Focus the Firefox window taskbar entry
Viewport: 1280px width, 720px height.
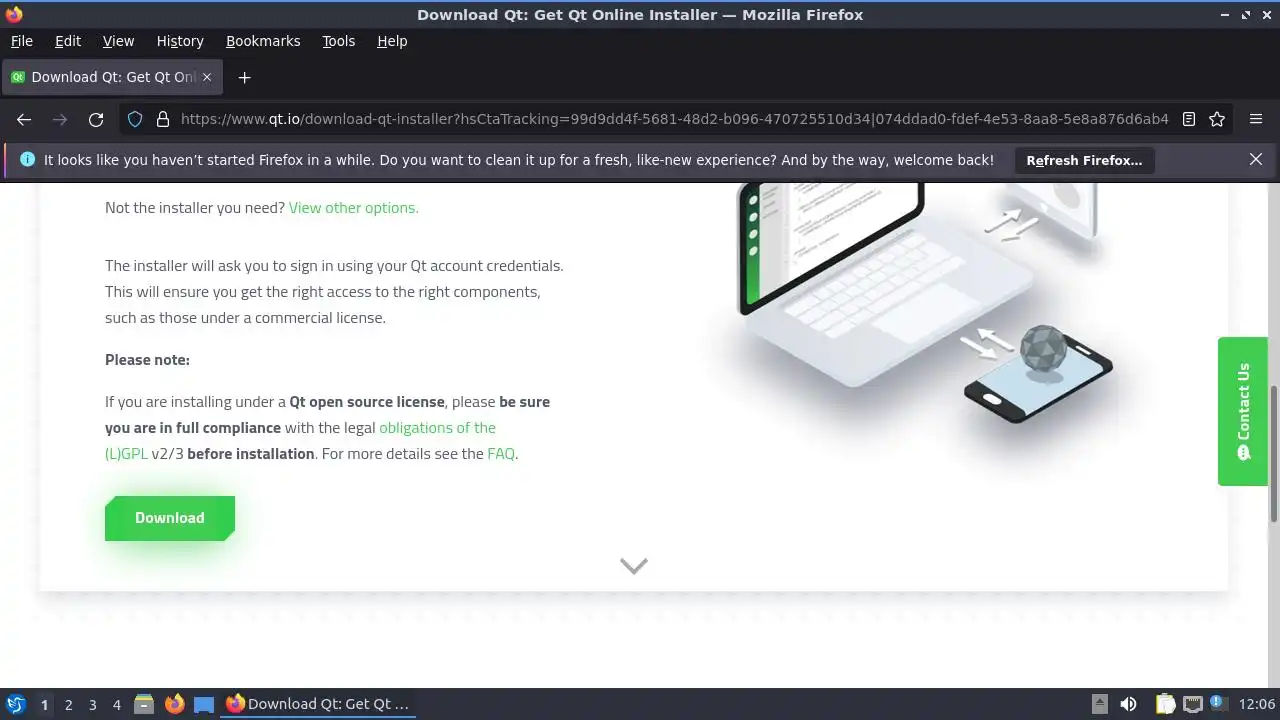tap(318, 704)
